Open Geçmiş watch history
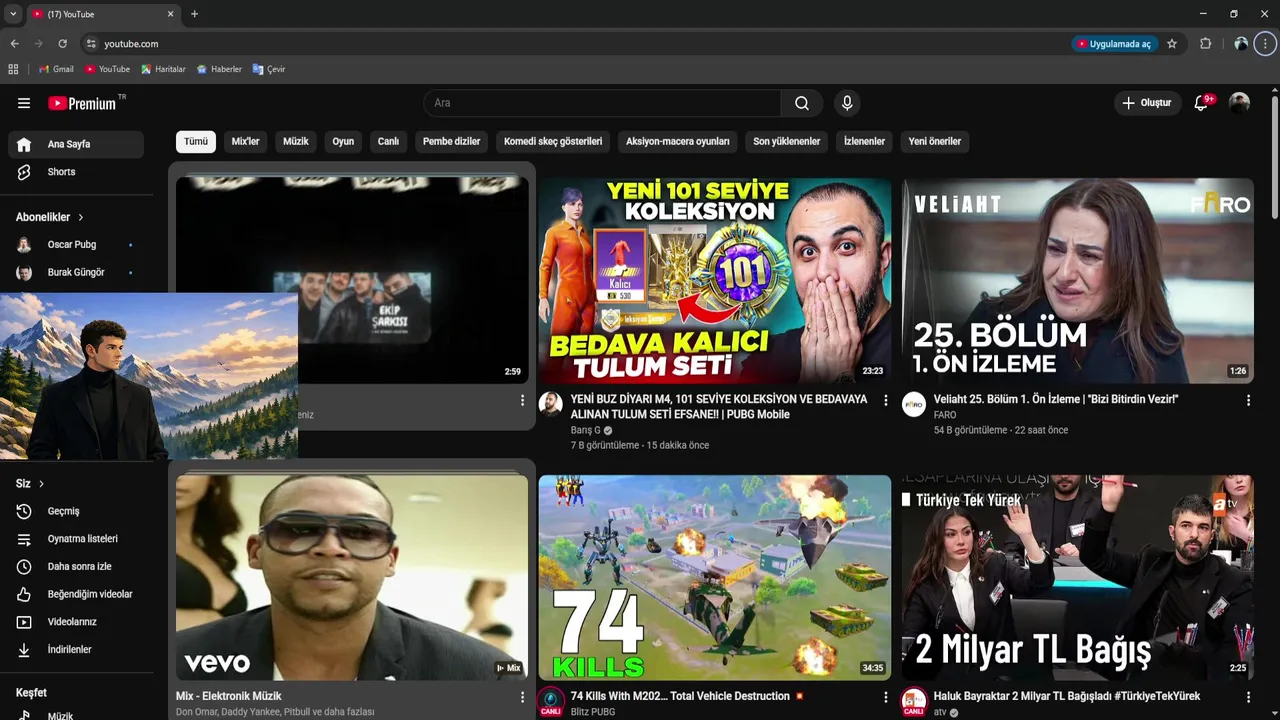 (x=76, y=511)
